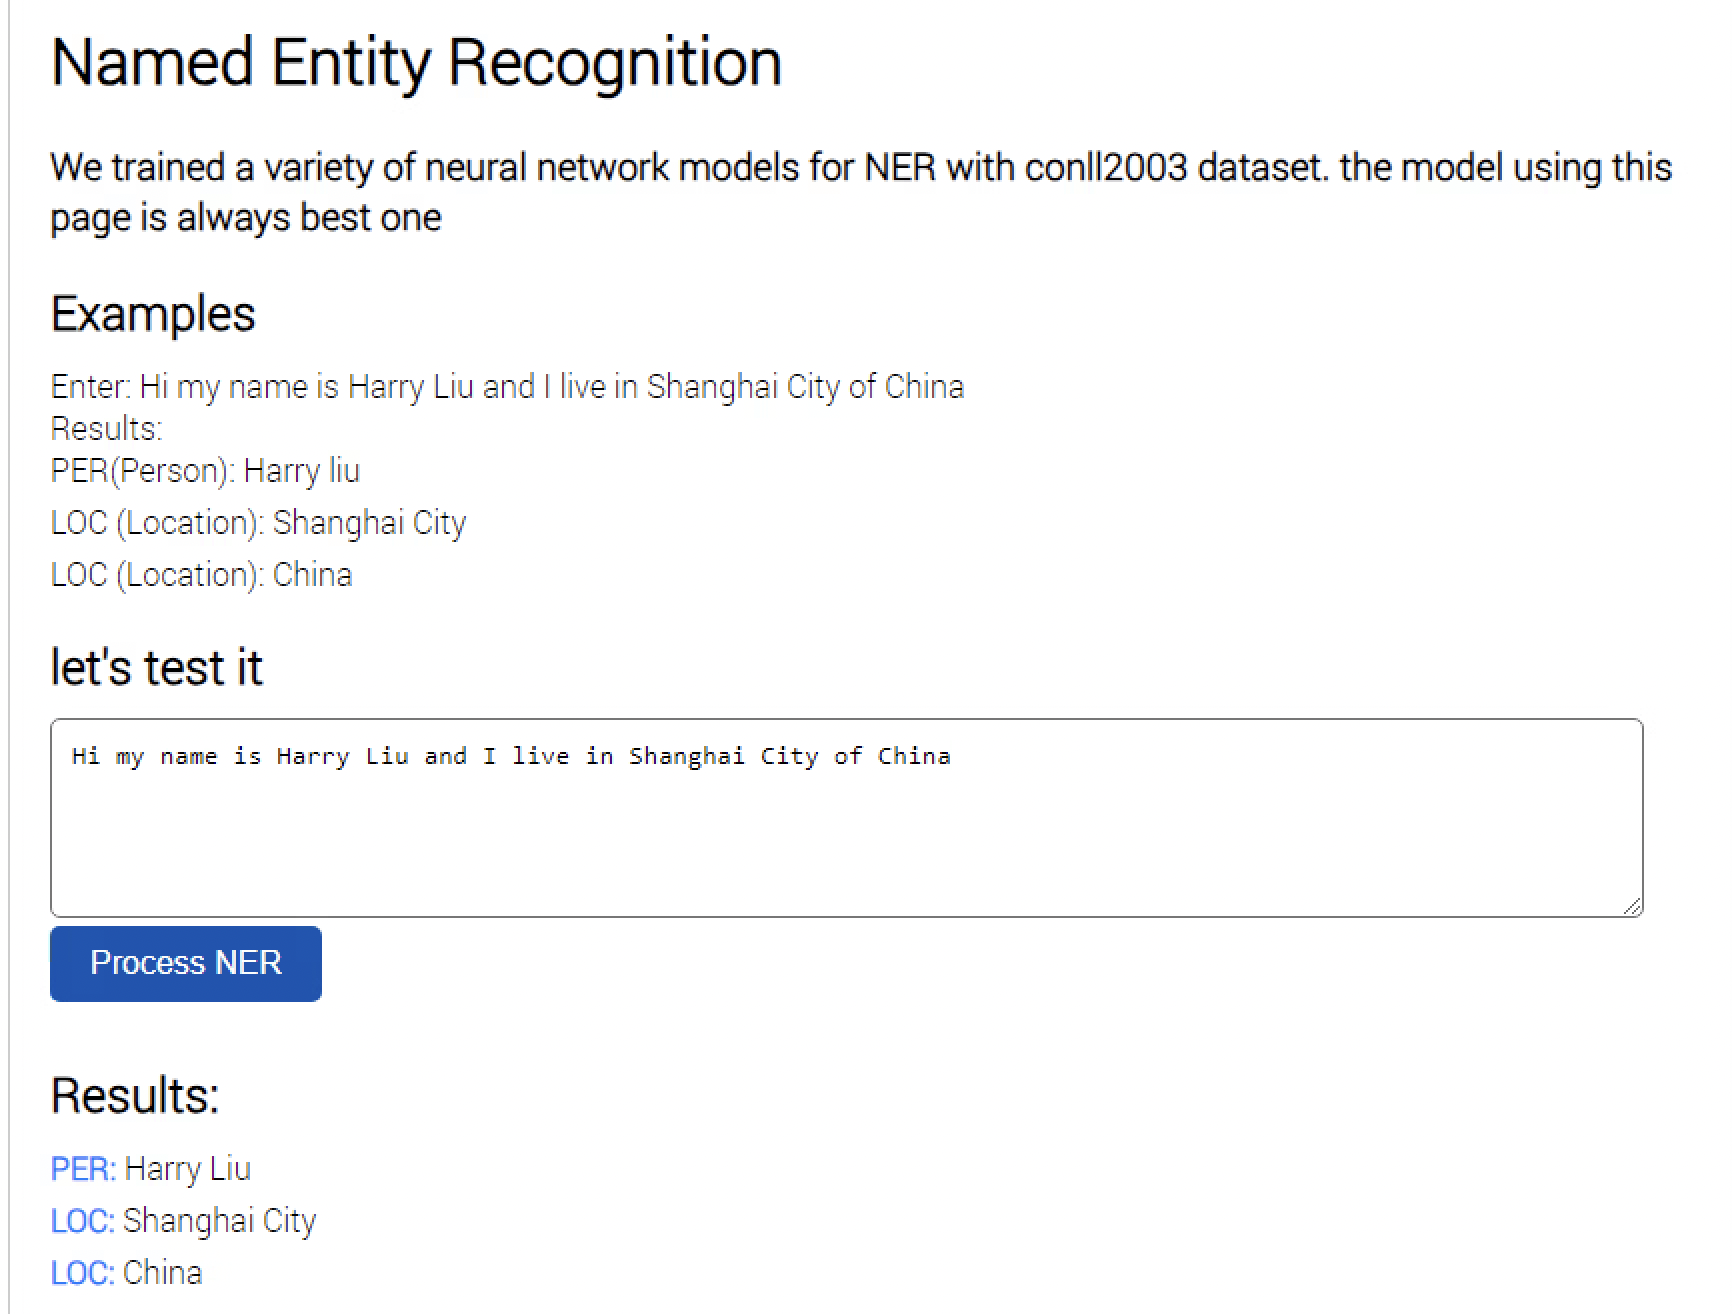Click the Results: section heading

click(x=134, y=1095)
